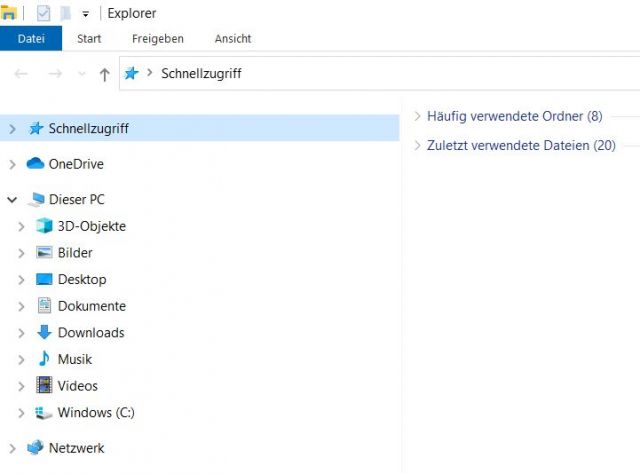The width and height of the screenshot is (640, 474).
Task: Collapse the Dieser PC tree node
Action: point(12,200)
